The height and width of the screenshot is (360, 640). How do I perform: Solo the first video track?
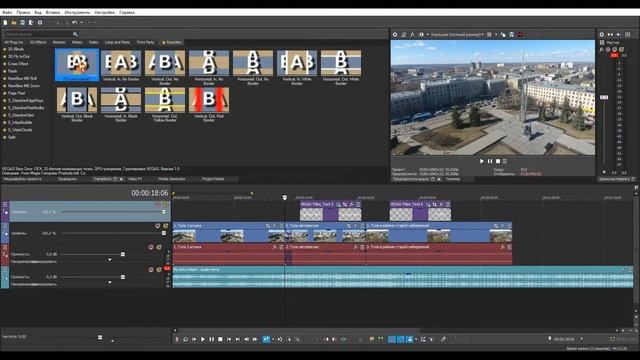165,204
